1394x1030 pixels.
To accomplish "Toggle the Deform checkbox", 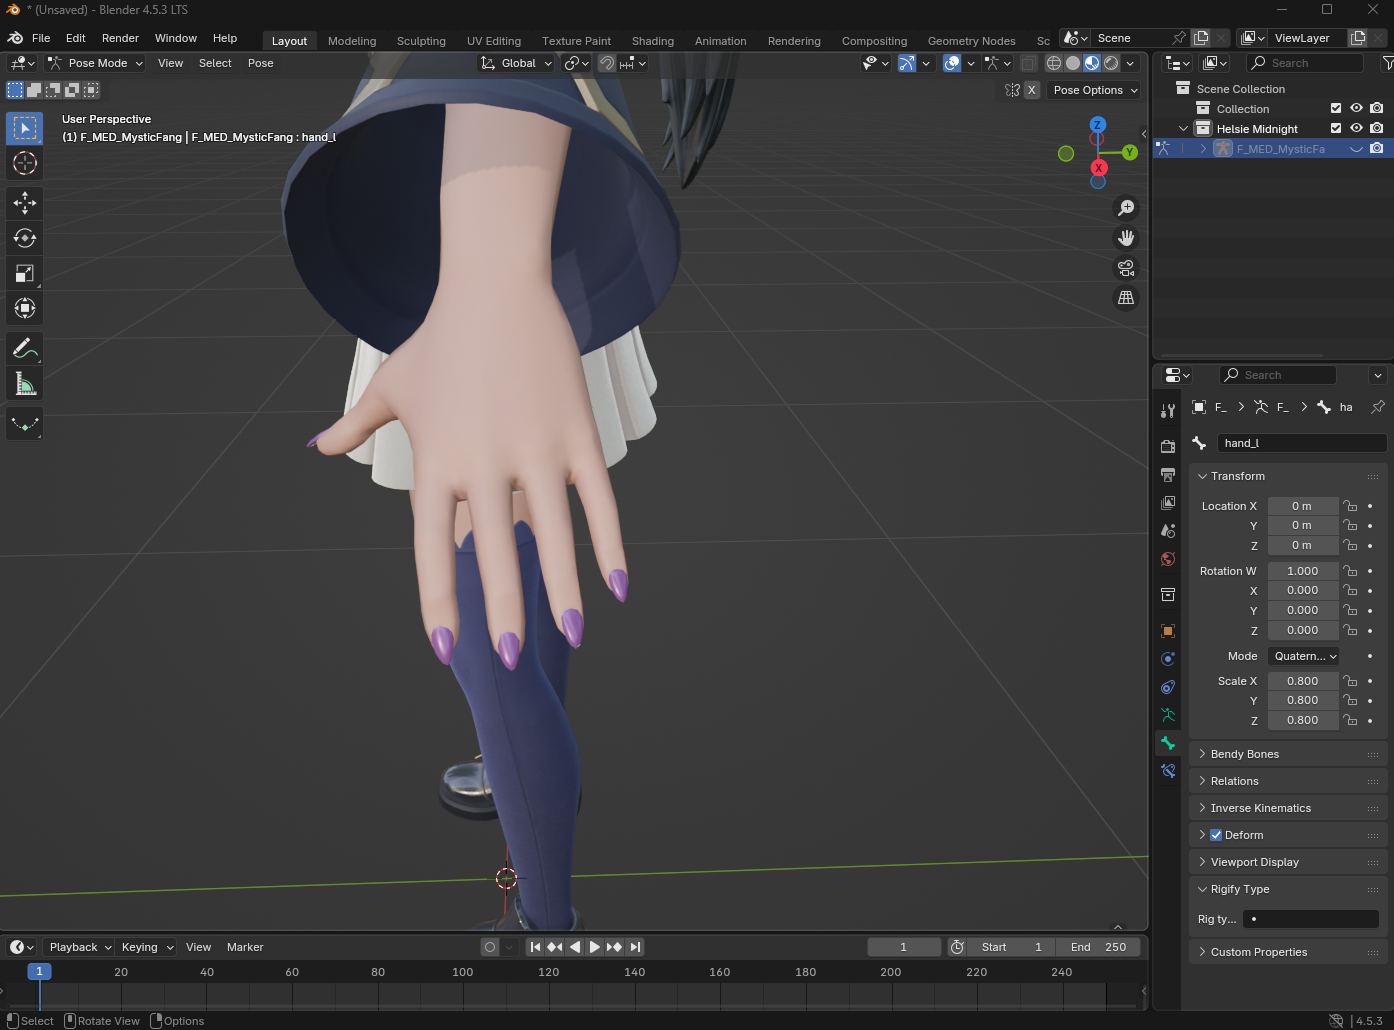I will 1216,835.
